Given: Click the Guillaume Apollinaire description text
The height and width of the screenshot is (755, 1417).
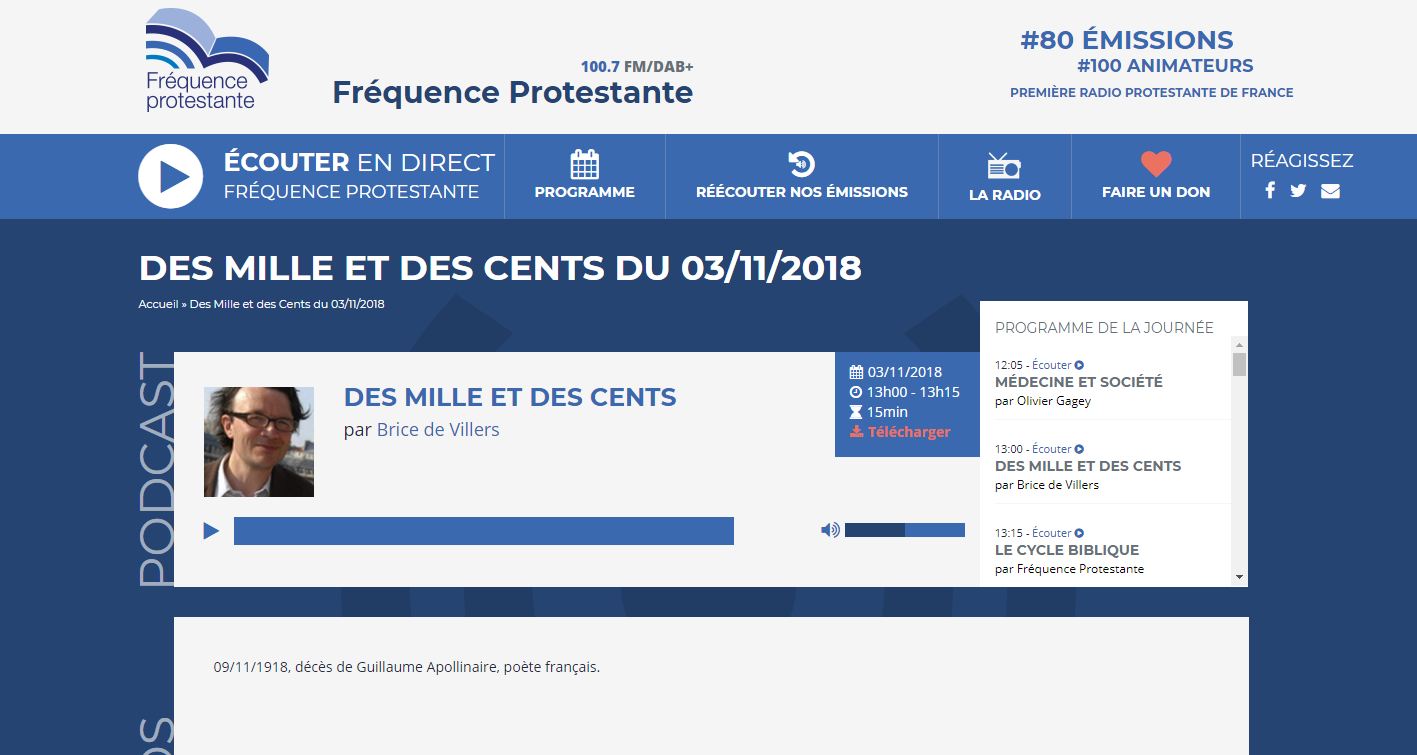Looking at the screenshot, I should (x=407, y=667).
